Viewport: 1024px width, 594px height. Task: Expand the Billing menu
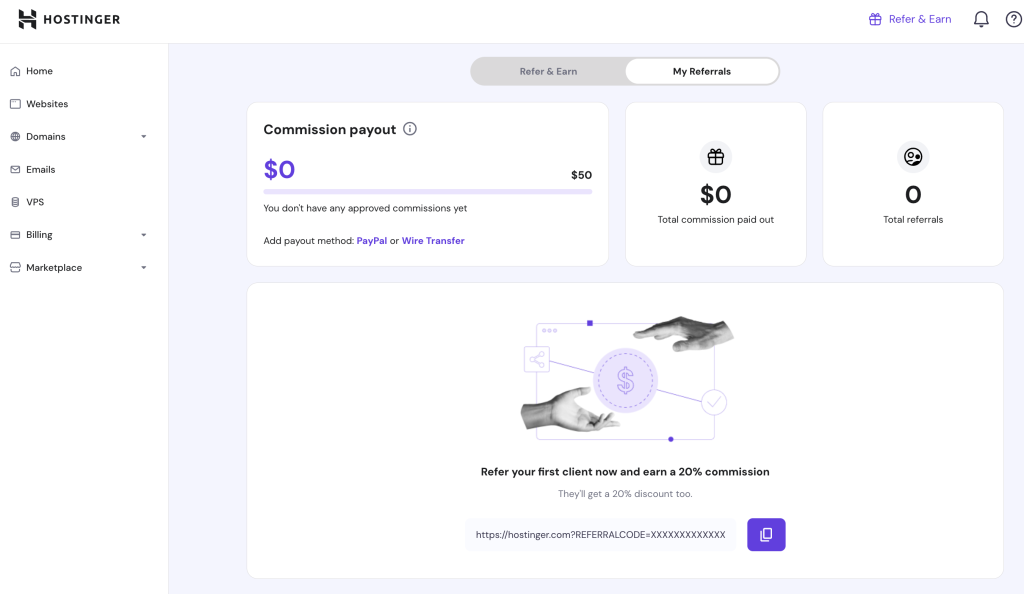(x=143, y=234)
